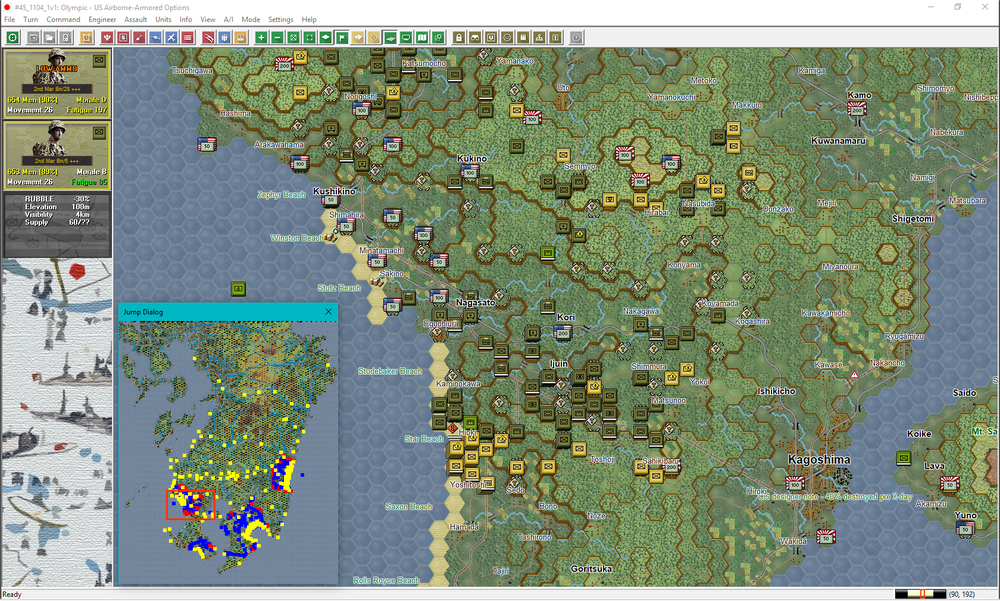Viewport: 1000px width, 601px height.
Task: Open the Engineer menu
Action: click(x=102, y=20)
